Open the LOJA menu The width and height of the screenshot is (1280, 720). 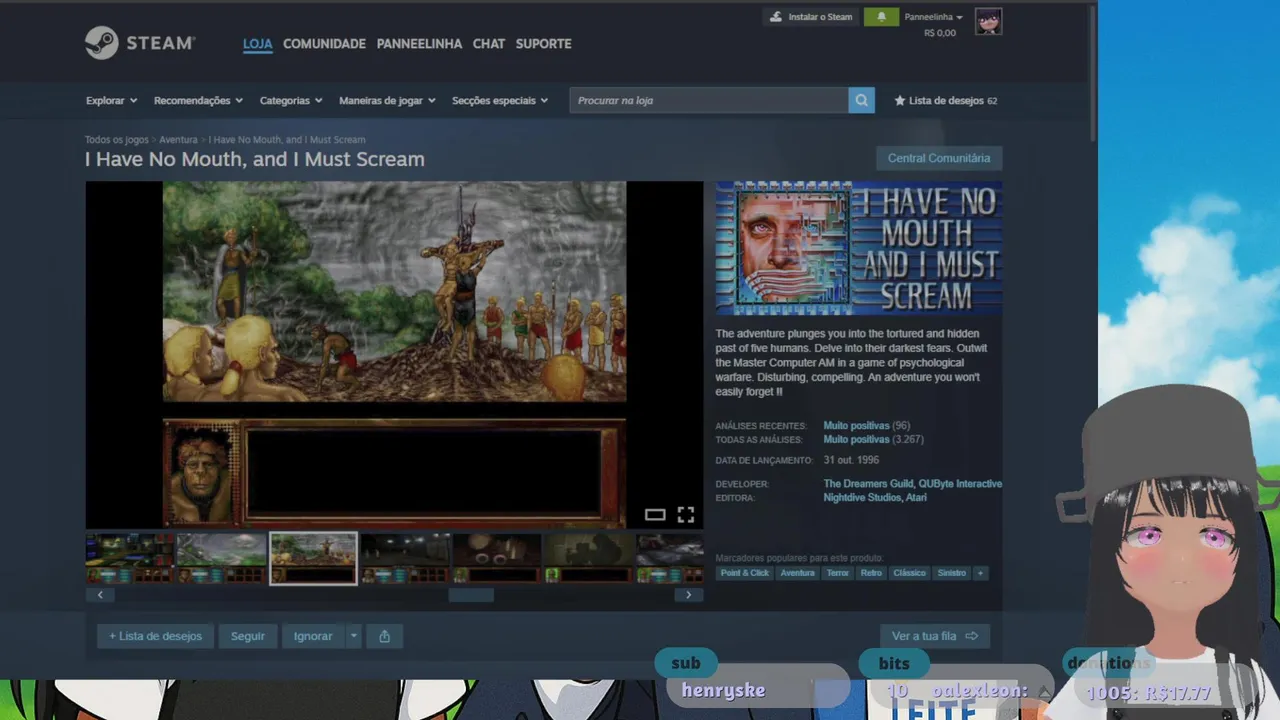click(257, 44)
